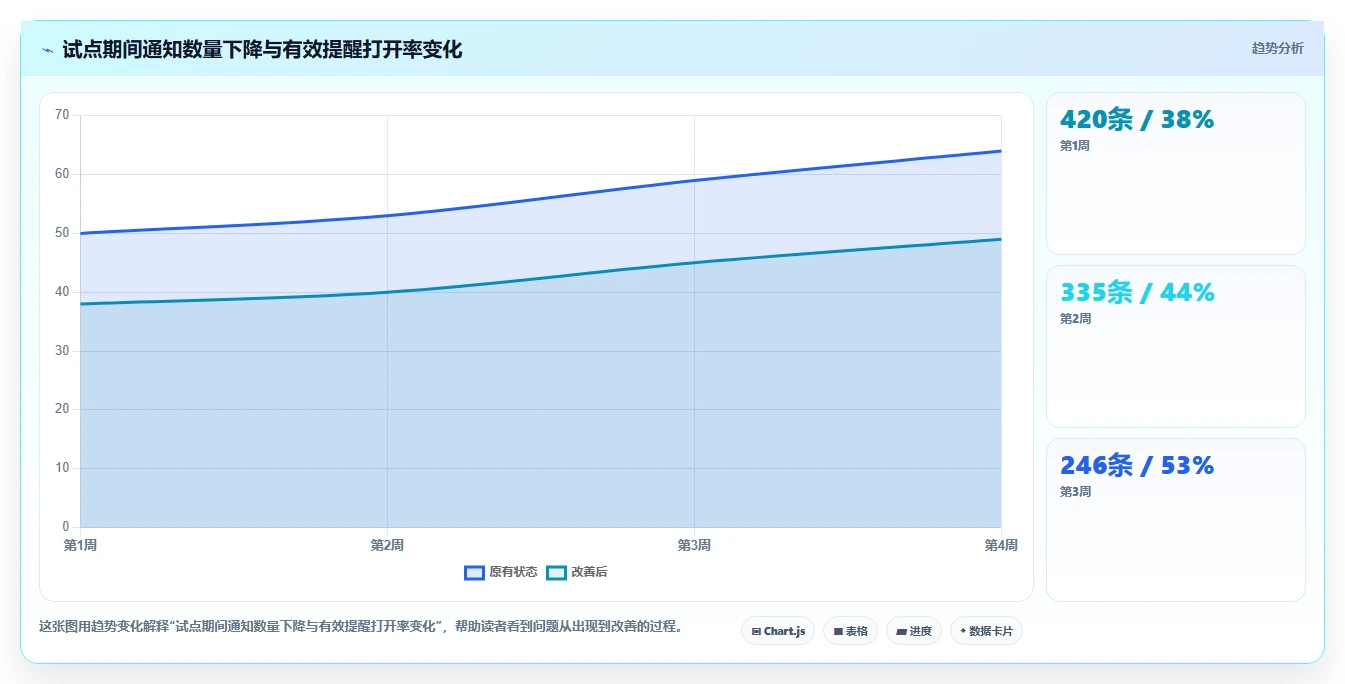Image resolution: width=1345 pixels, height=684 pixels.
Task: Click the 改善后 line's 第3周 point at 45
Action: coord(694,263)
